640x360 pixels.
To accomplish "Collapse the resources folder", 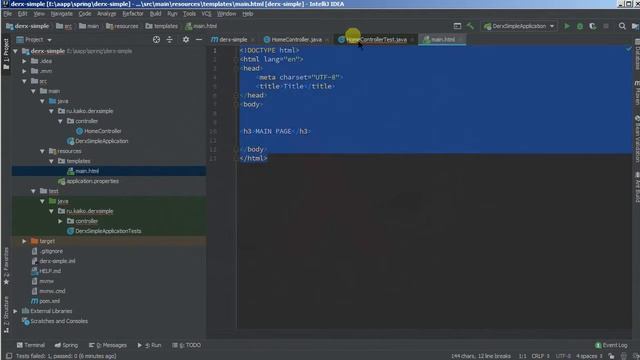I will (x=42, y=151).
